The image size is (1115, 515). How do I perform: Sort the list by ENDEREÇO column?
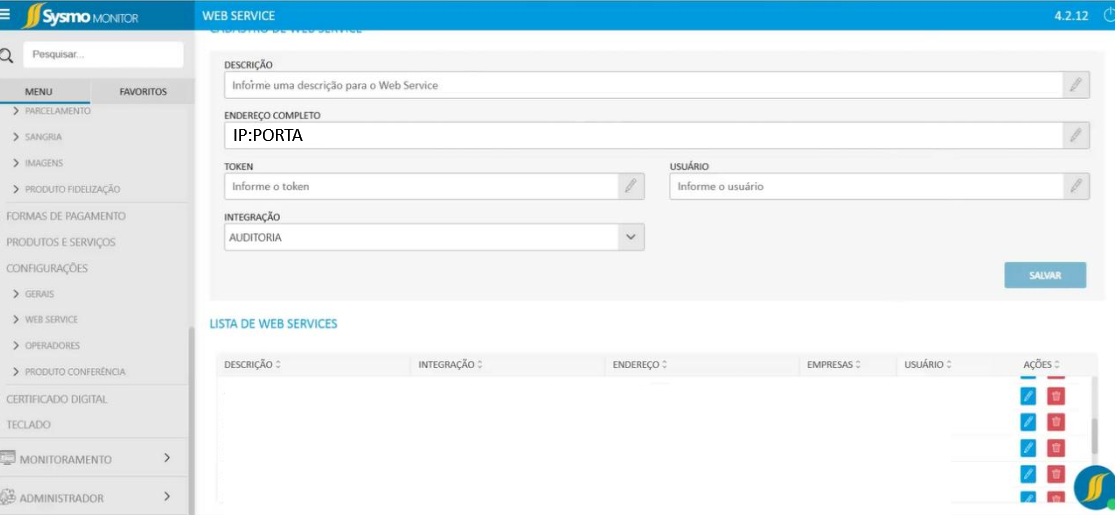[x=639, y=364]
